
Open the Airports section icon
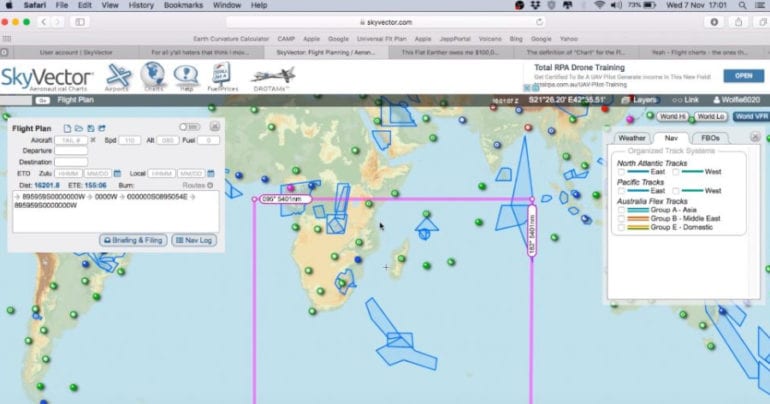tap(118, 77)
